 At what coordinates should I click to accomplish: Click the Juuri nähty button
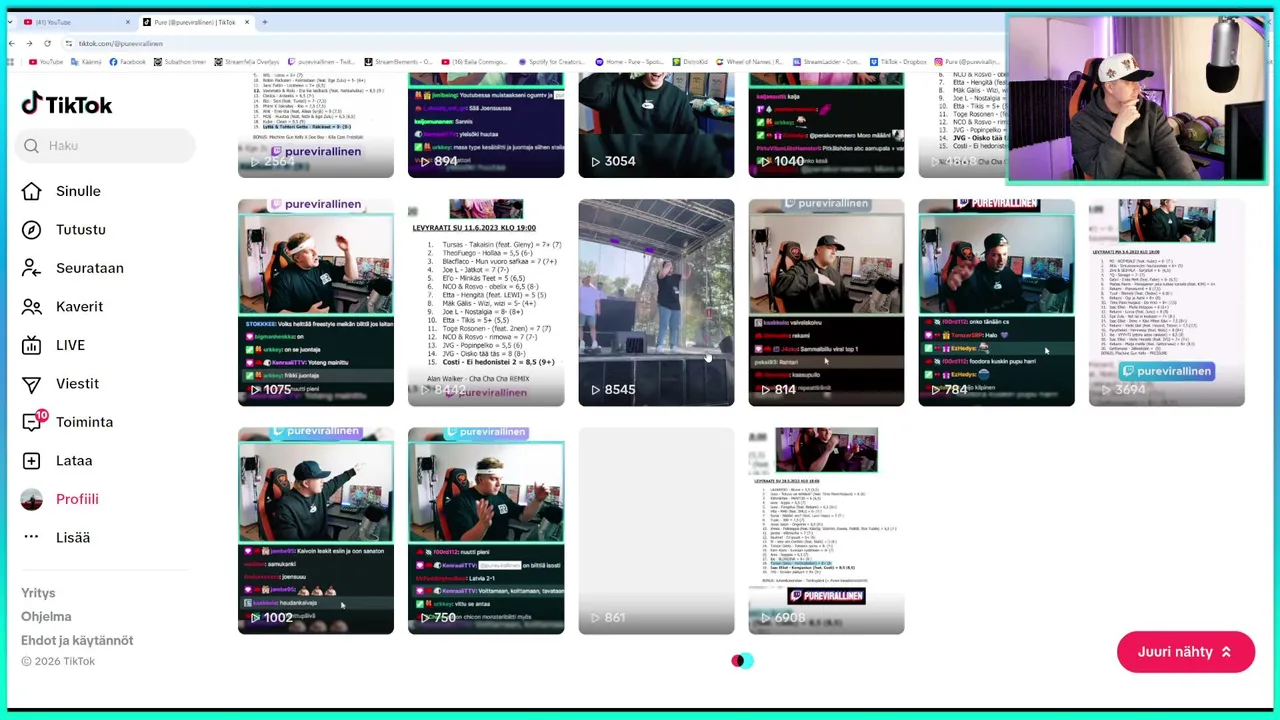1186,652
